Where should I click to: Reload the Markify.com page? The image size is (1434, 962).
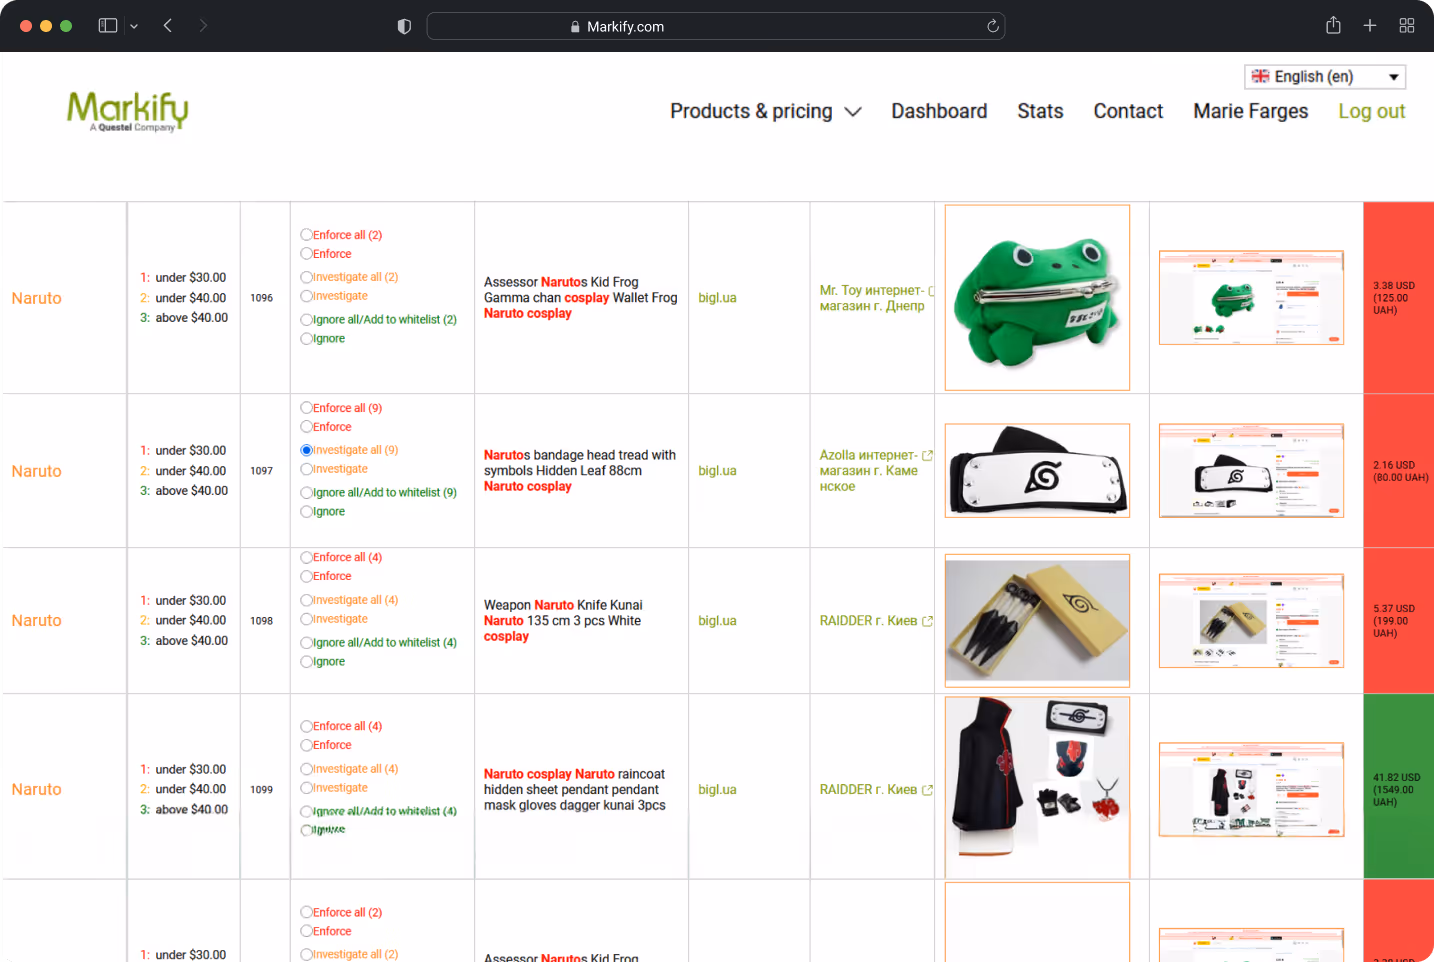[x=993, y=26]
